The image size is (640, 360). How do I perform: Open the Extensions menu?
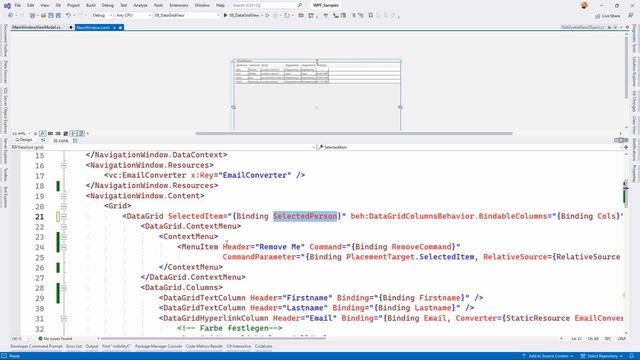179,5
